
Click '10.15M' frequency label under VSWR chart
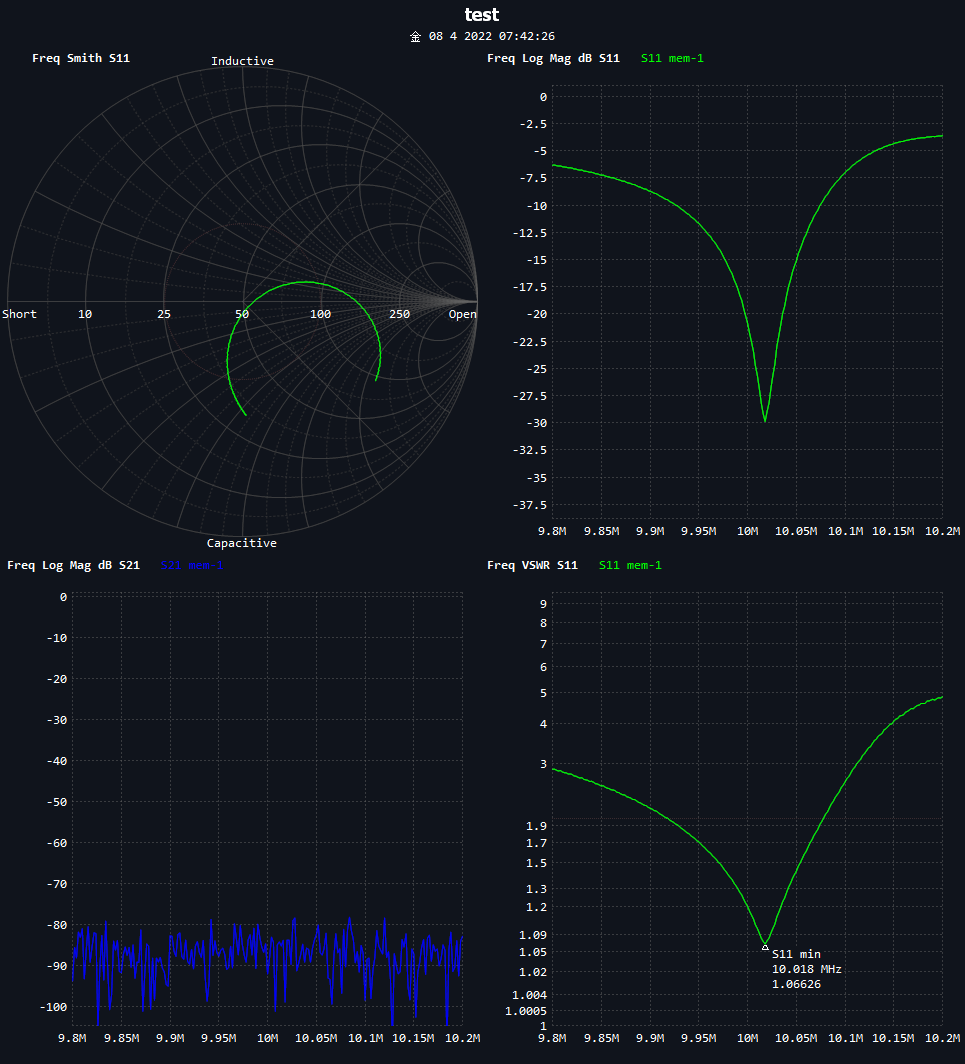892,1038
